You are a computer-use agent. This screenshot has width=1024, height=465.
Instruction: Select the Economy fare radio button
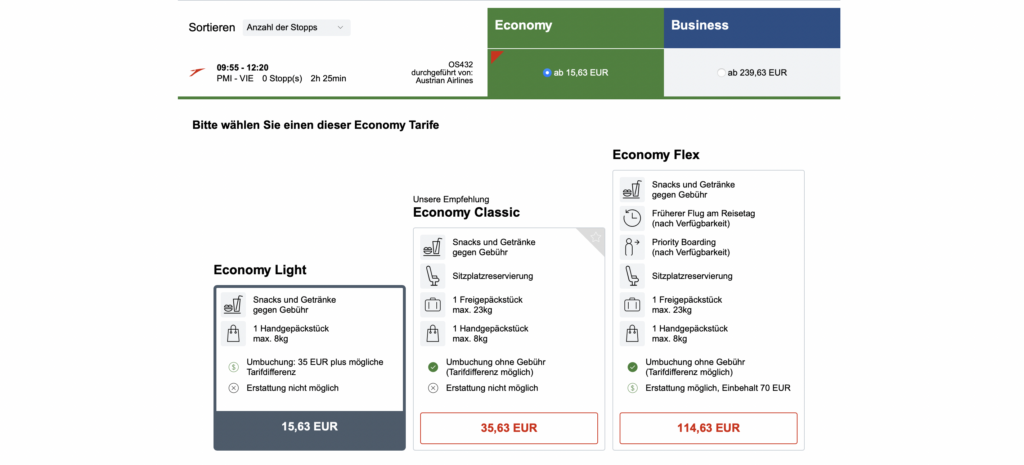(546, 72)
